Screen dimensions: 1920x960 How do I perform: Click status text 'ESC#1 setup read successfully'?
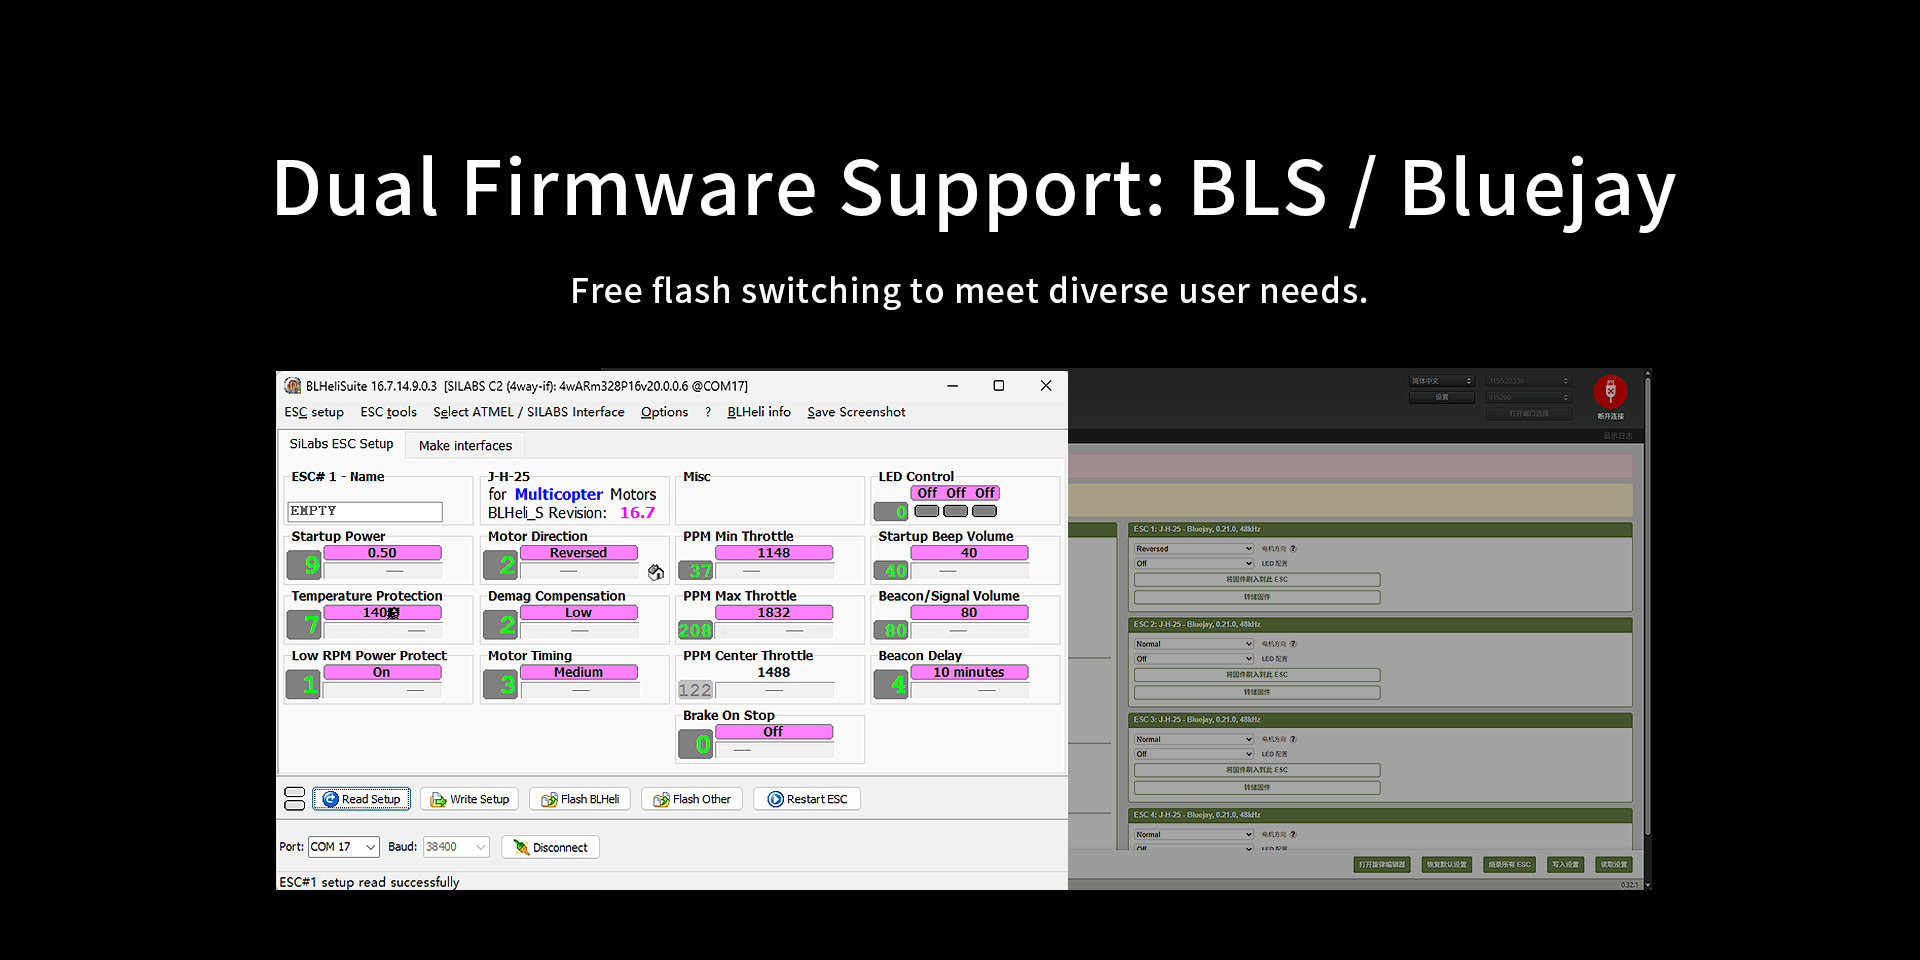(x=369, y=882)
